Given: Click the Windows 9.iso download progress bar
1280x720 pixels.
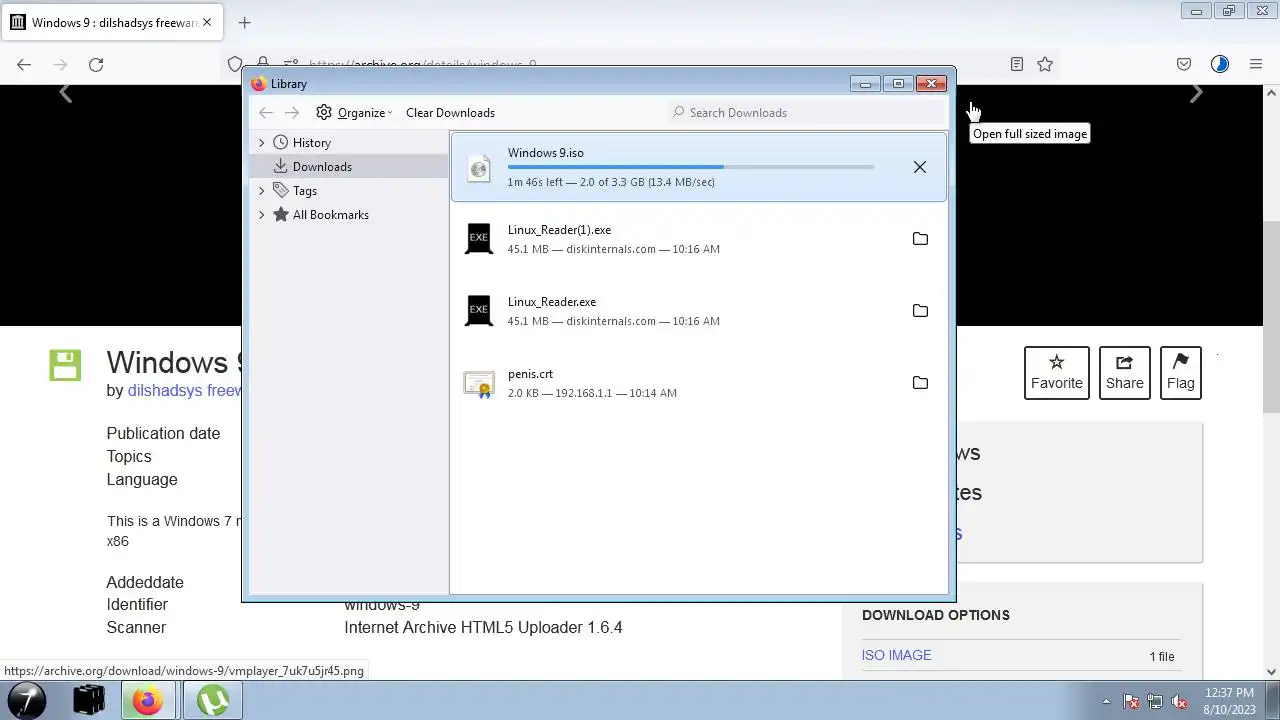Looking at the screenshot, I should tap(691, 167).
